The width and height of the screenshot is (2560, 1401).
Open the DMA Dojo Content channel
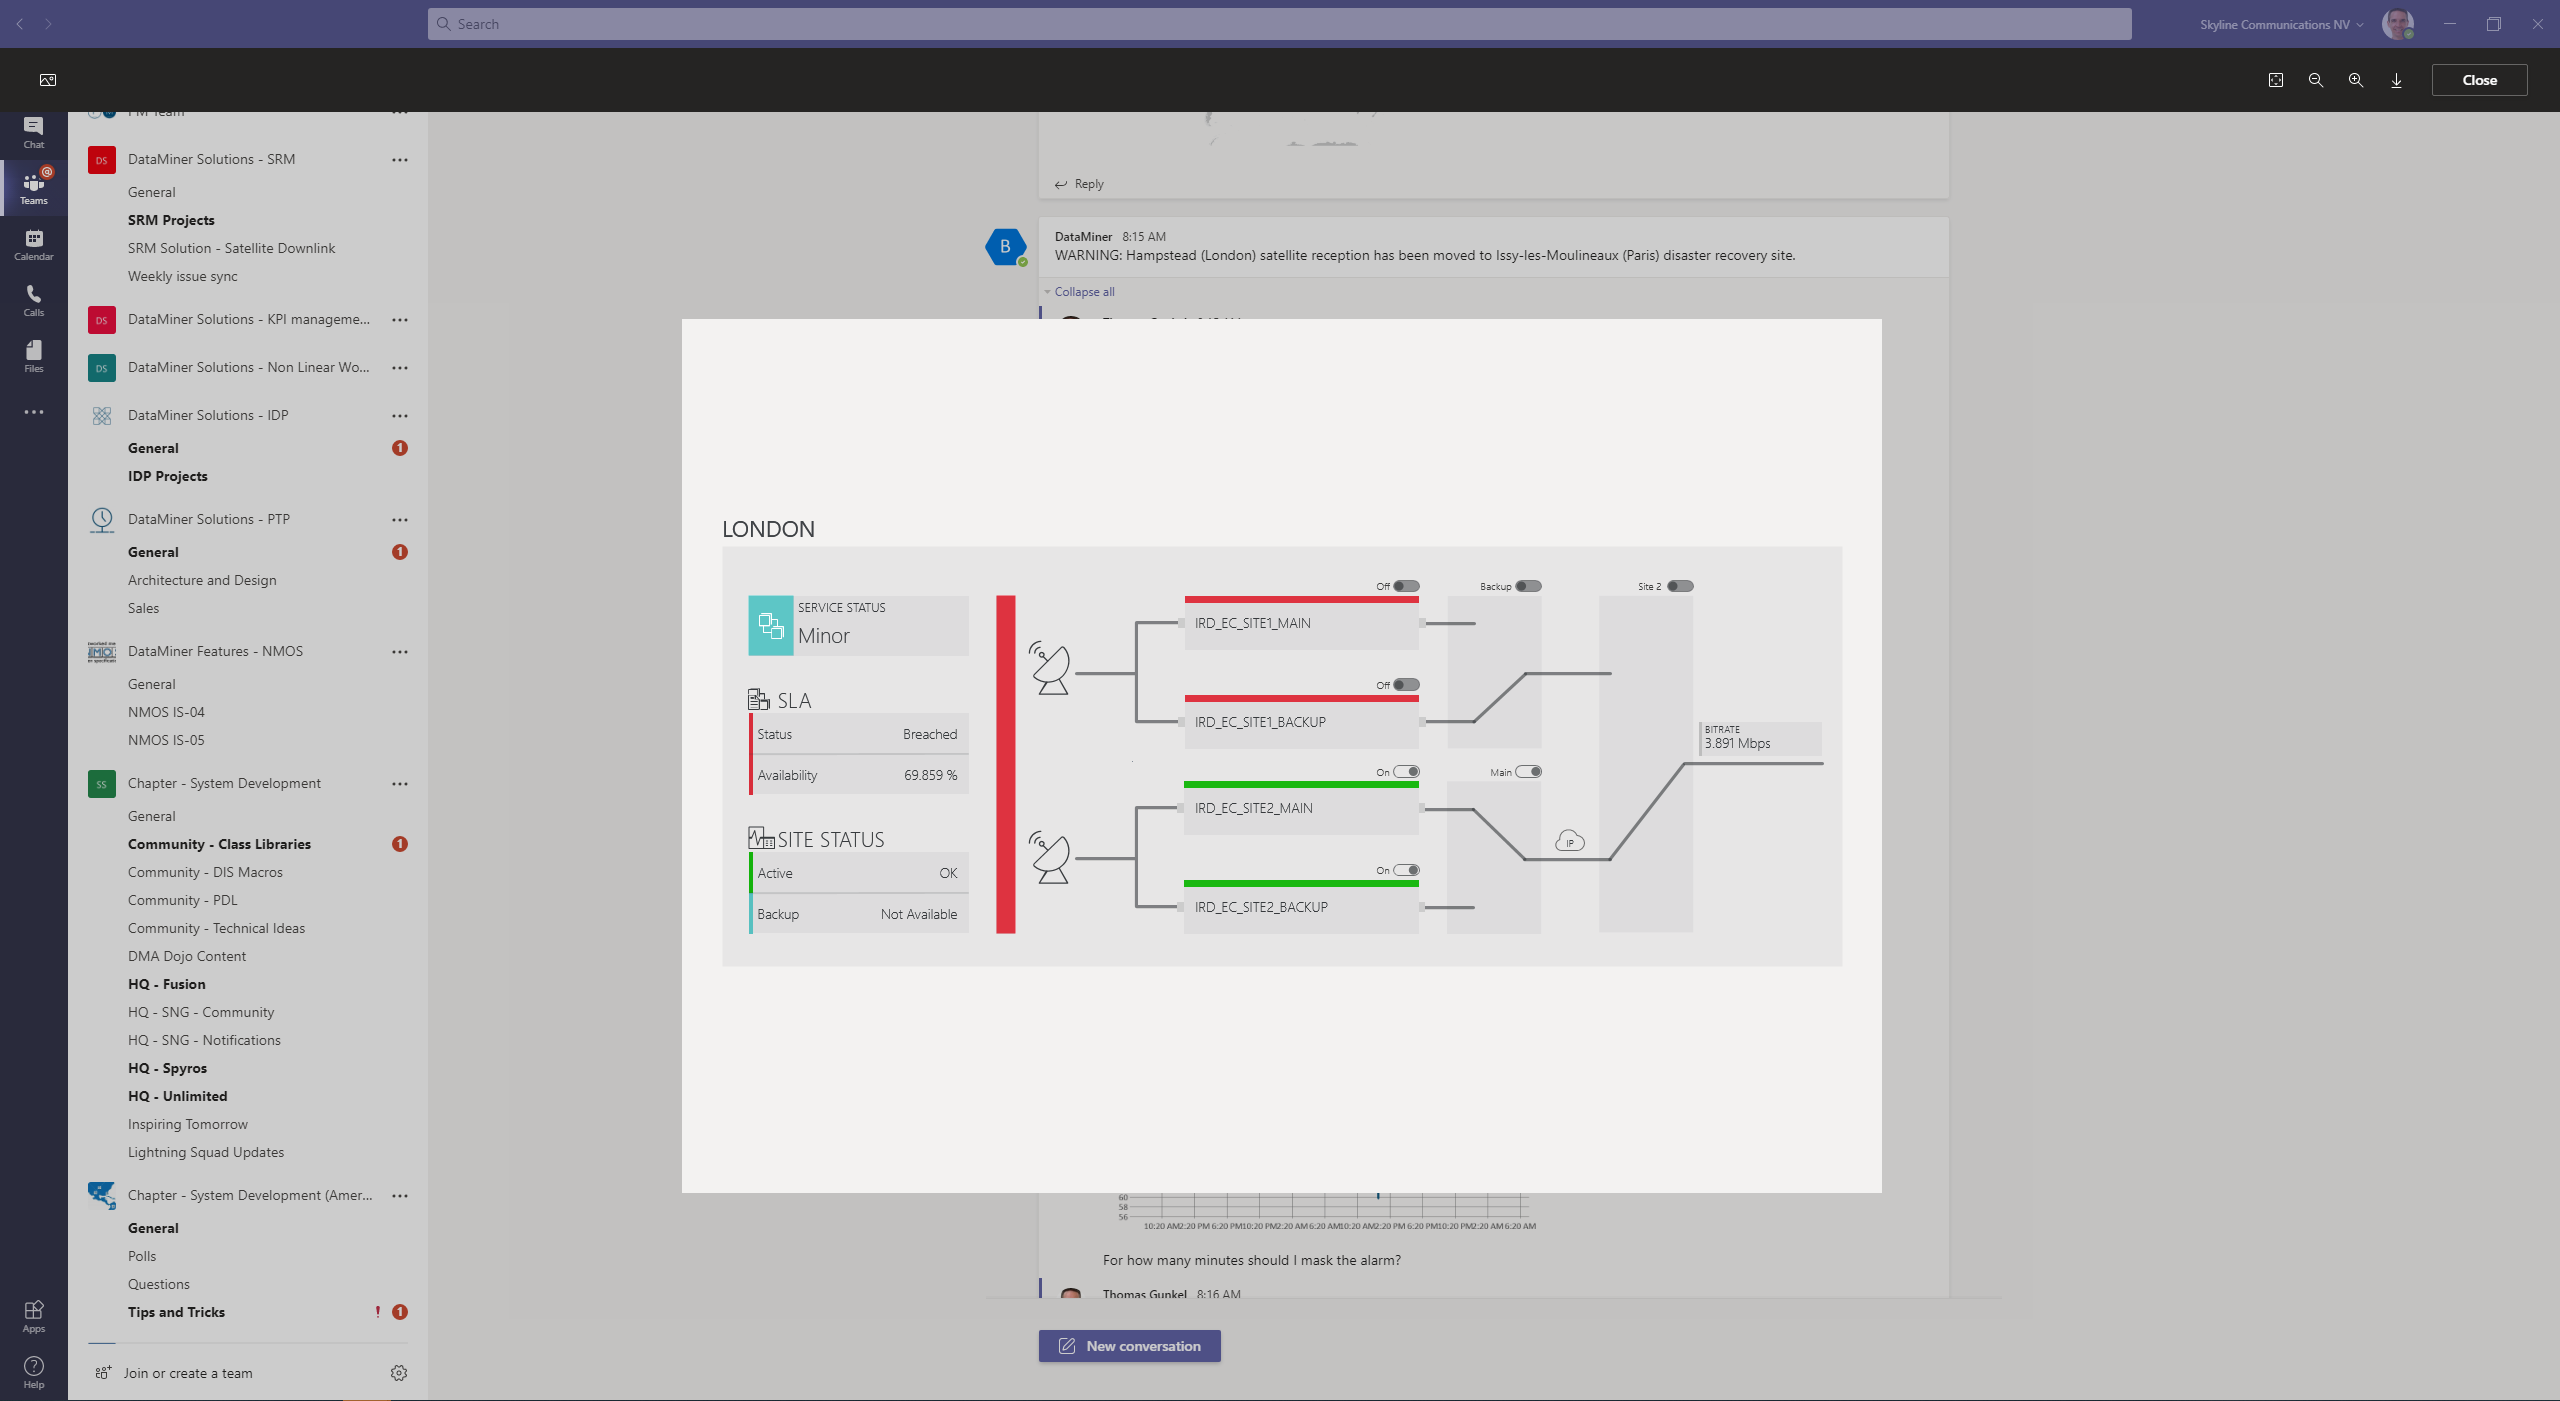click(x=186, y=956)
